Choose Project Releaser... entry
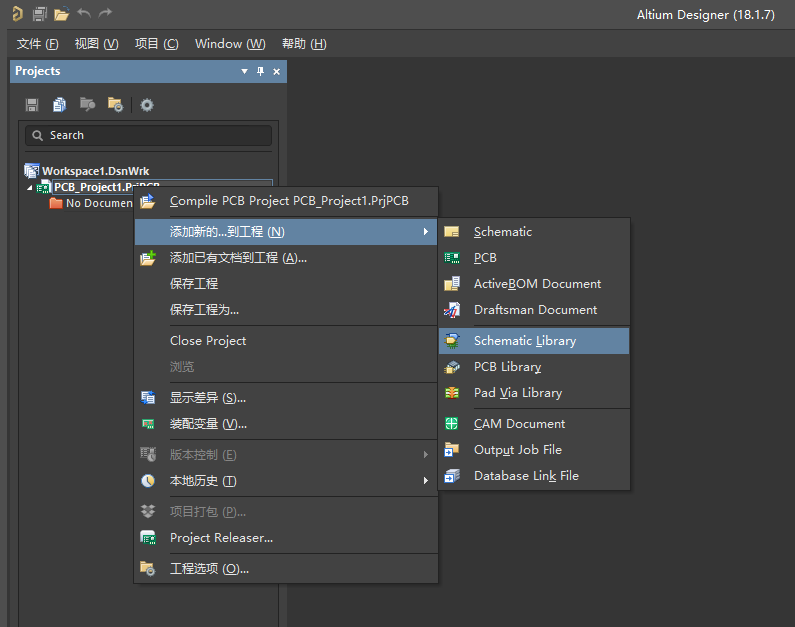Image resolution: width=795 pixels, height=627 pixels. [286, 538]
